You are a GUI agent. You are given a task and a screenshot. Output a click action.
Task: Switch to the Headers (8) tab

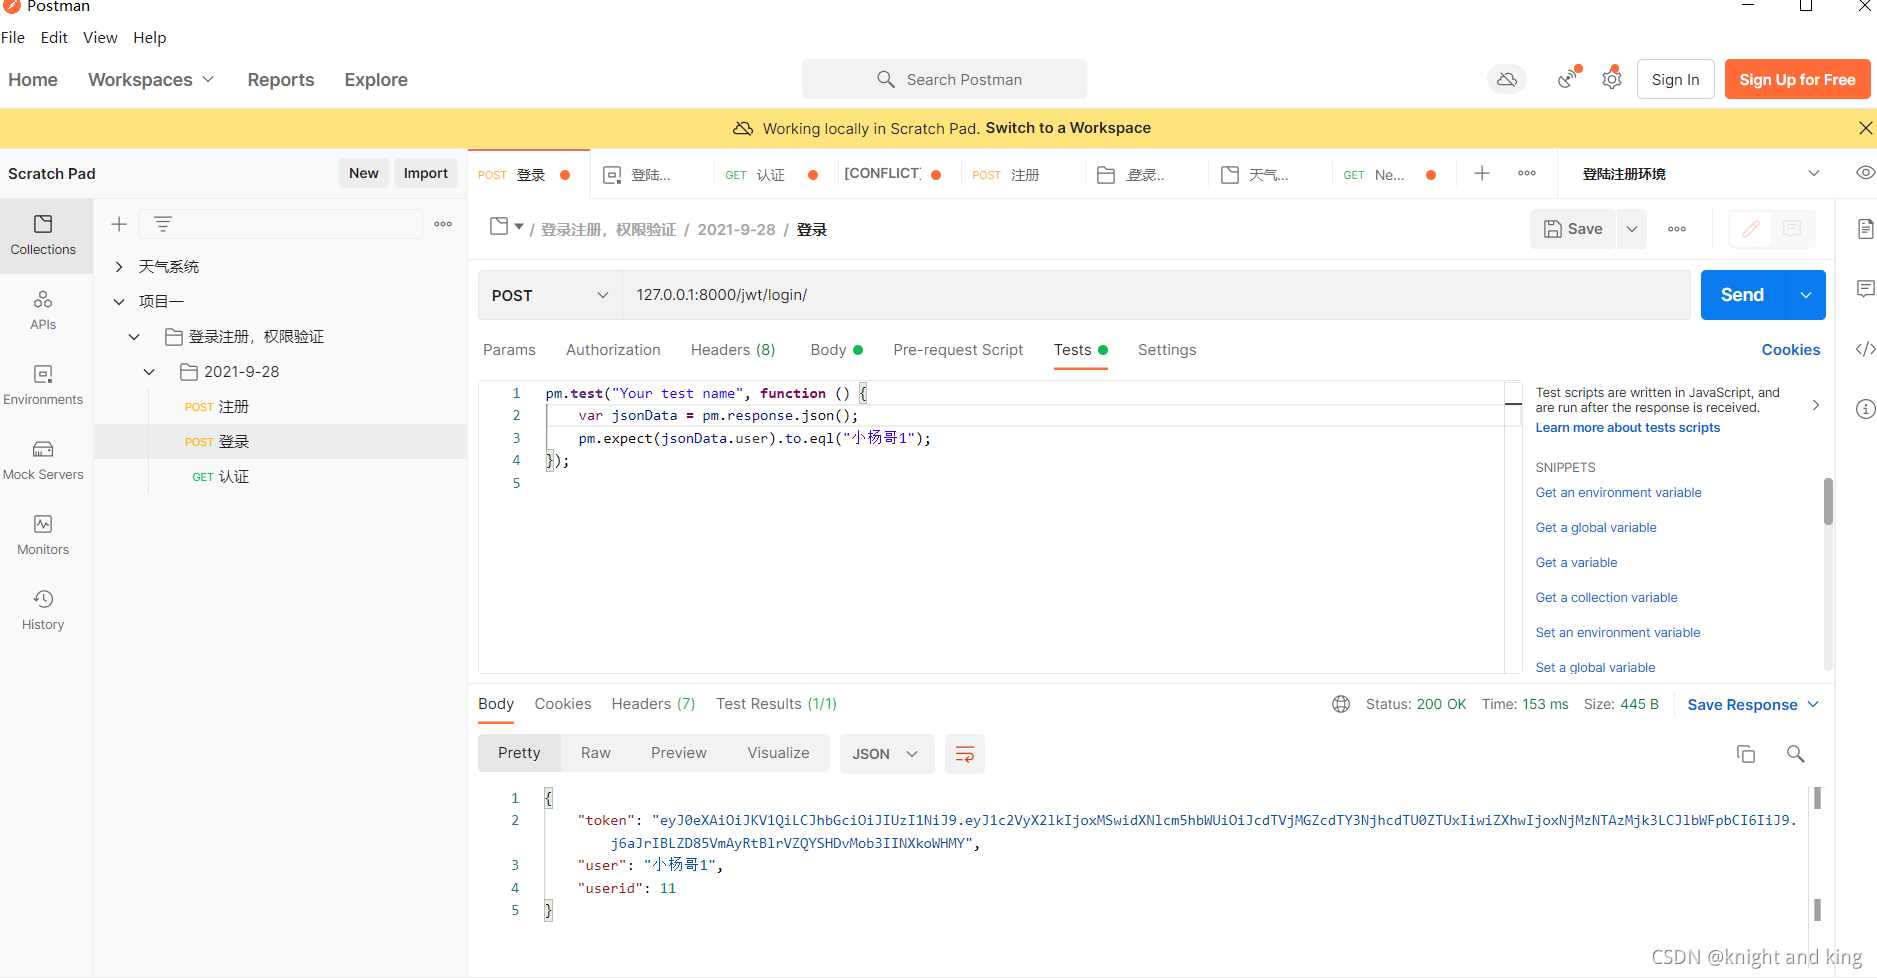(733, 349)
